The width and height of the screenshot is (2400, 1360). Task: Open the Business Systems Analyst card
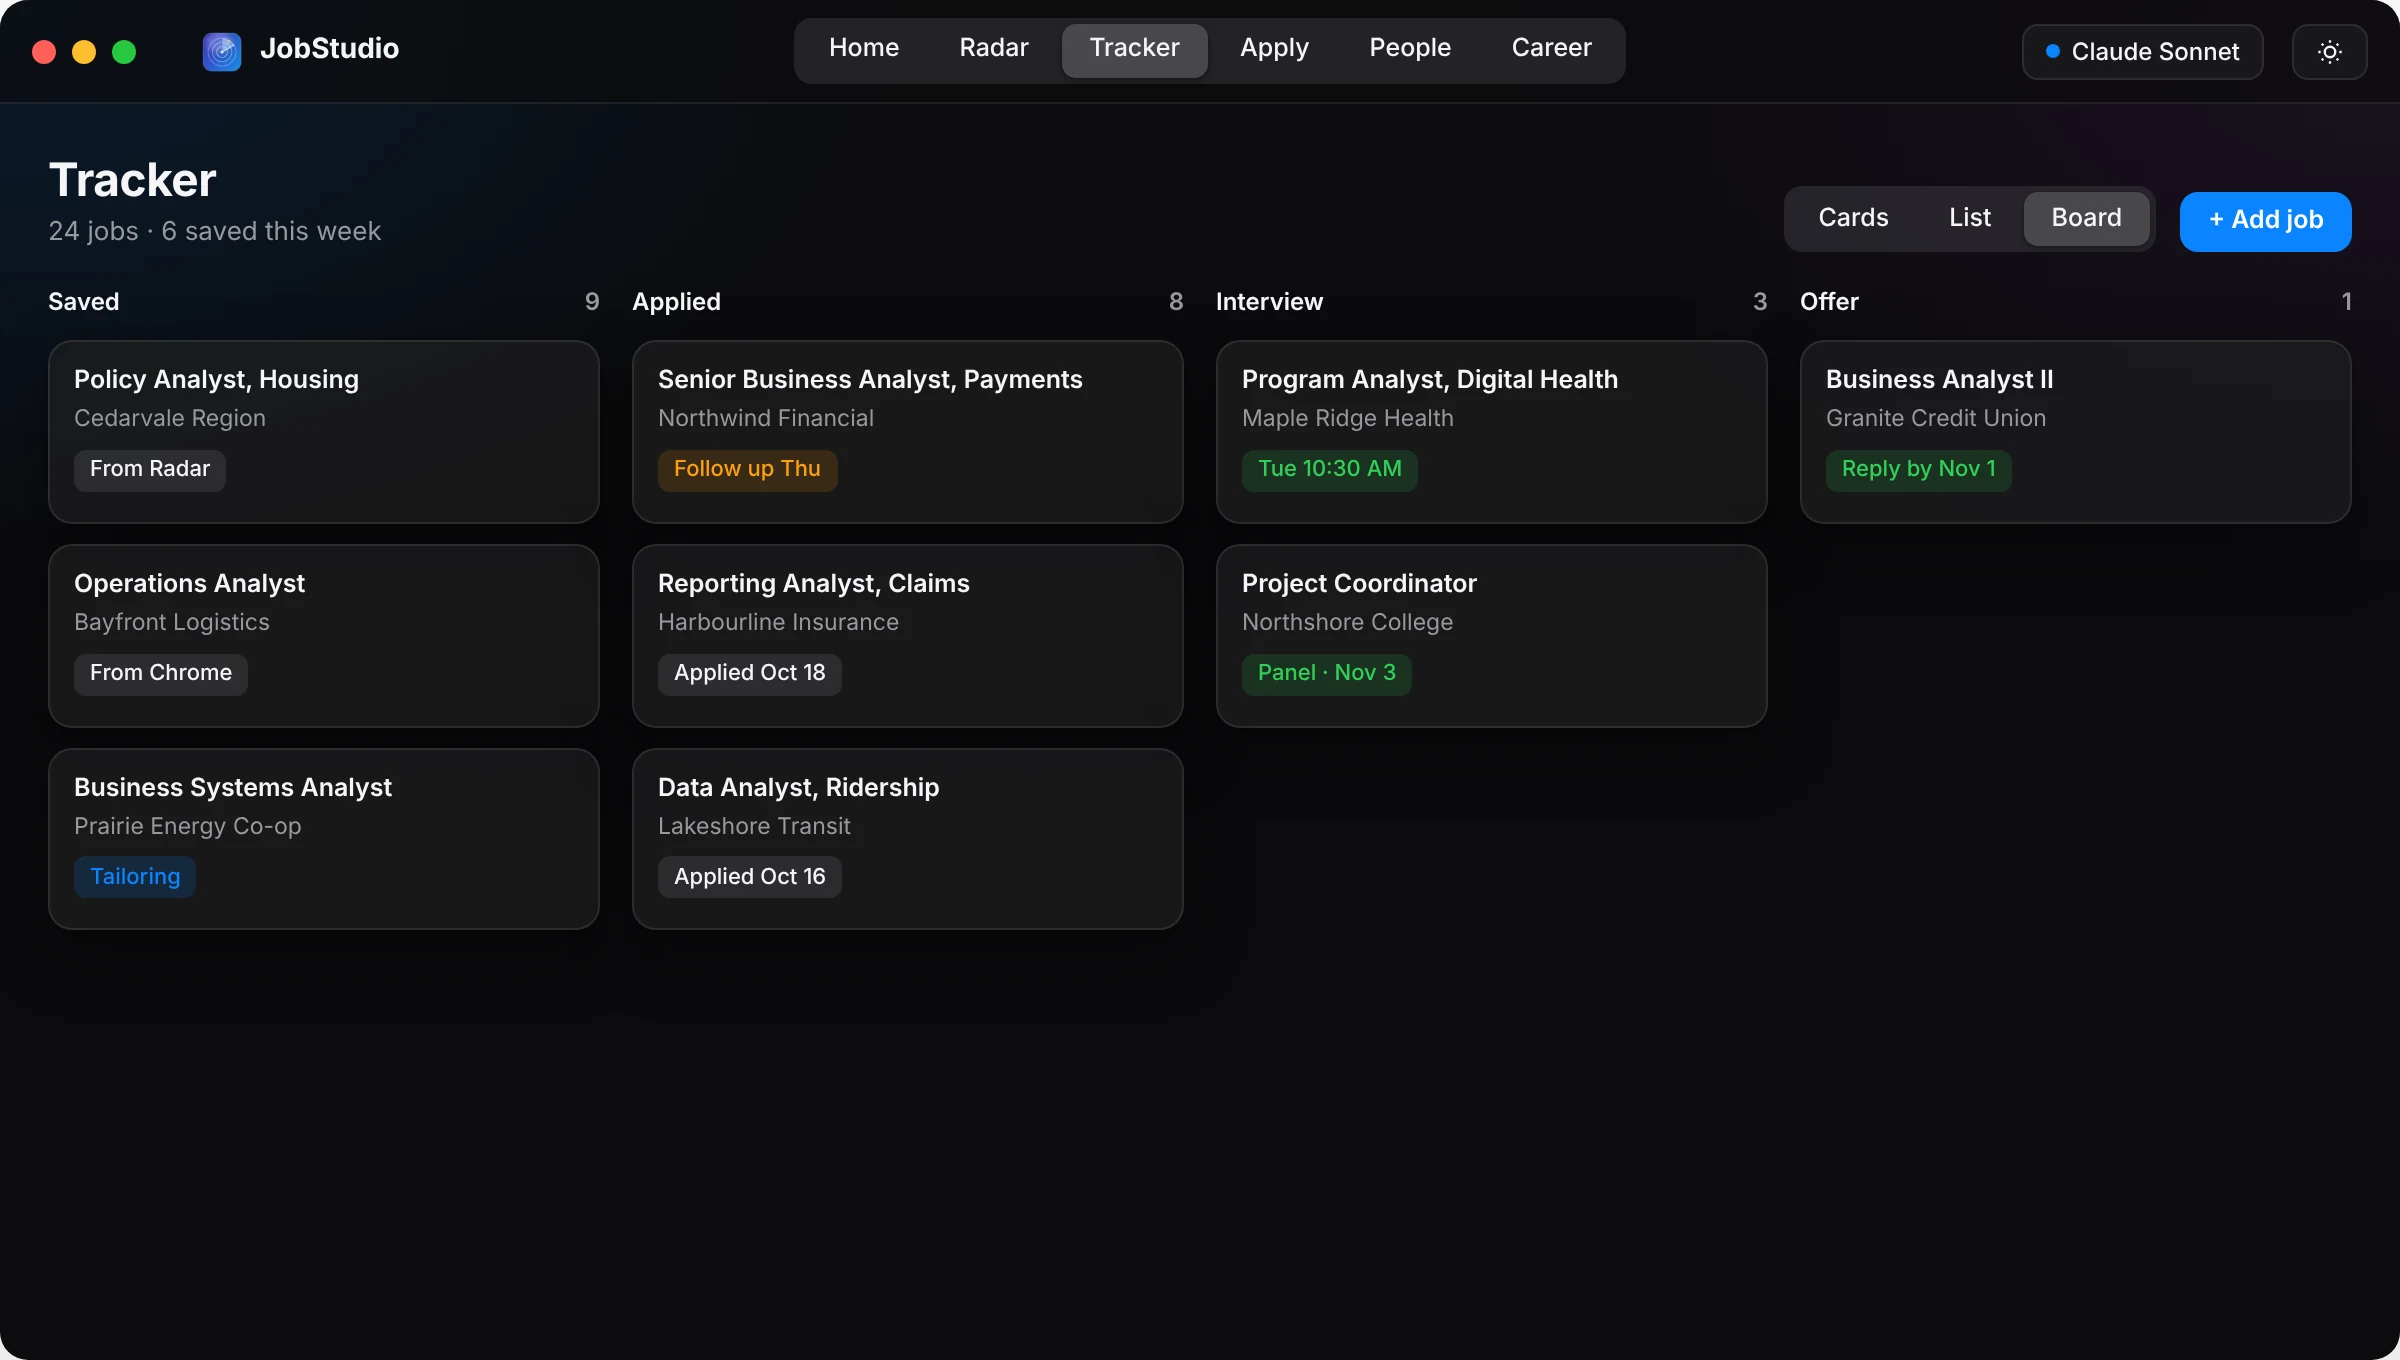click(324, 839)
